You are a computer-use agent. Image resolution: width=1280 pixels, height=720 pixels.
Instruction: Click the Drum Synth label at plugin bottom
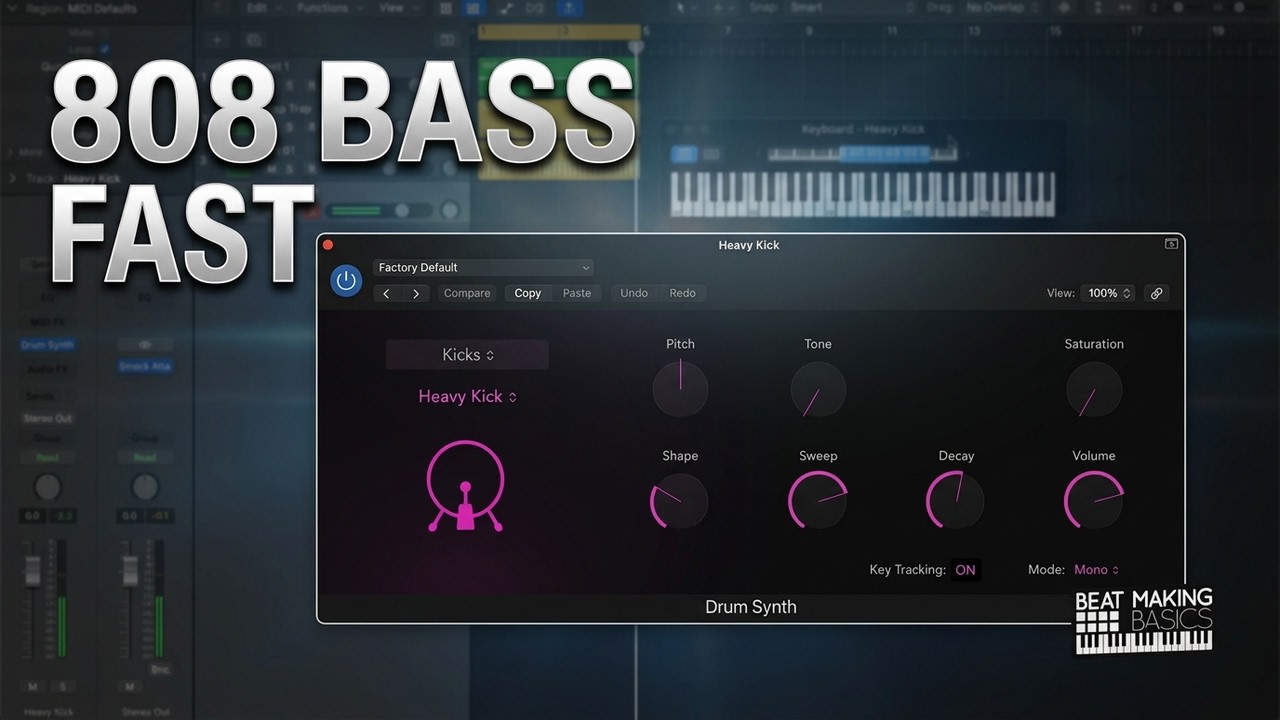(x=751, y=607)
